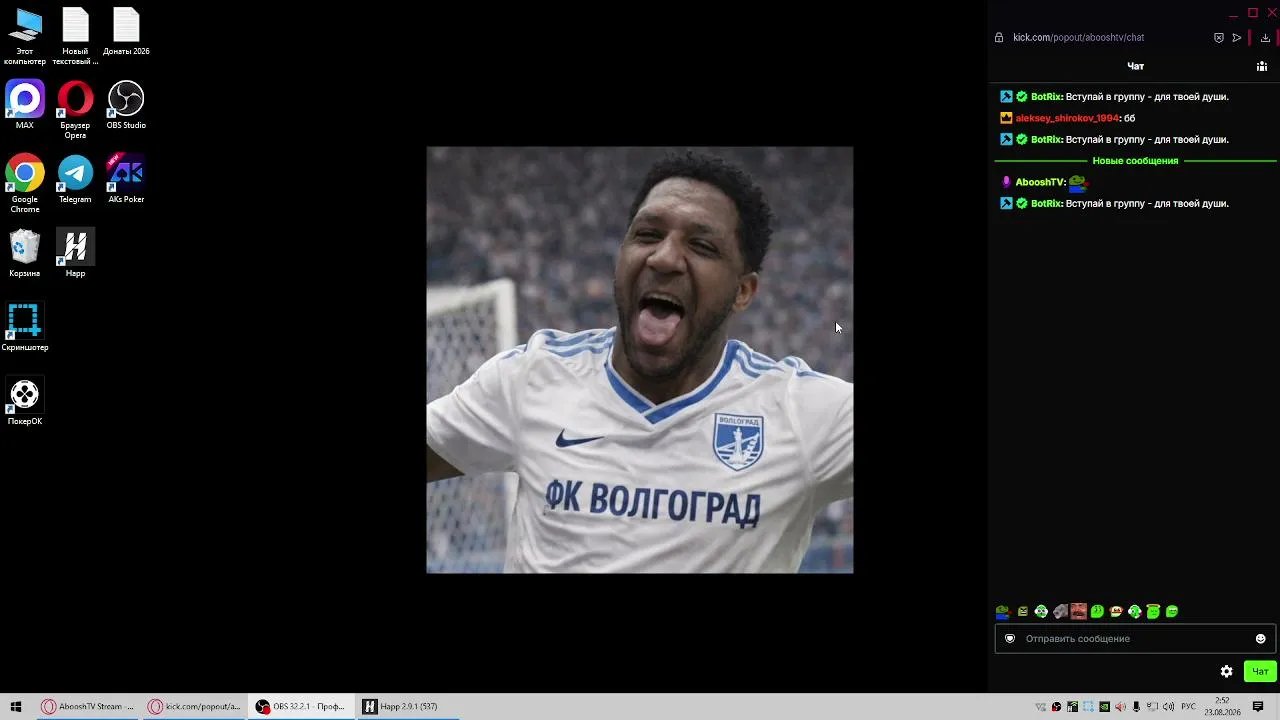Switch to OBS 32.2.1 taskbar window
The height and width of the screenshot is (720, 1280).
302,707
